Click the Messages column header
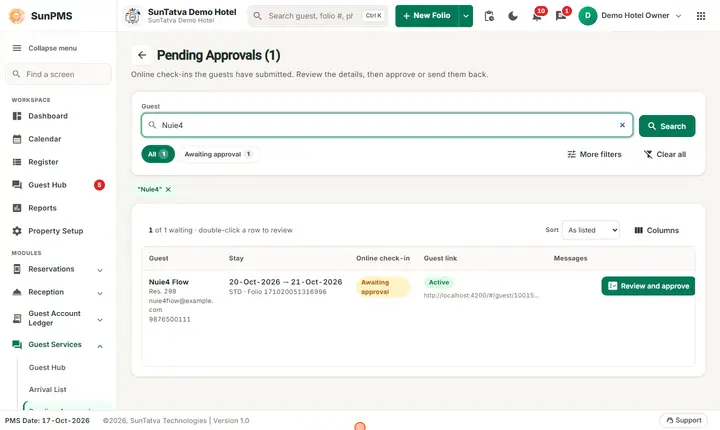Viewport: 720px width, 430px height. (570, 258)
